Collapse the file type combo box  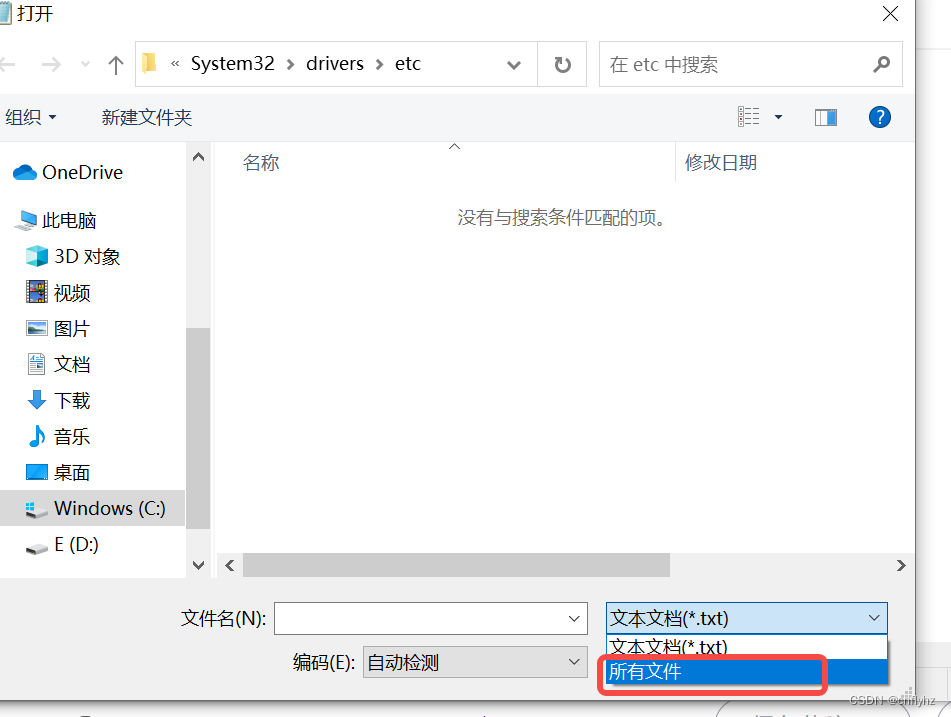747,618
